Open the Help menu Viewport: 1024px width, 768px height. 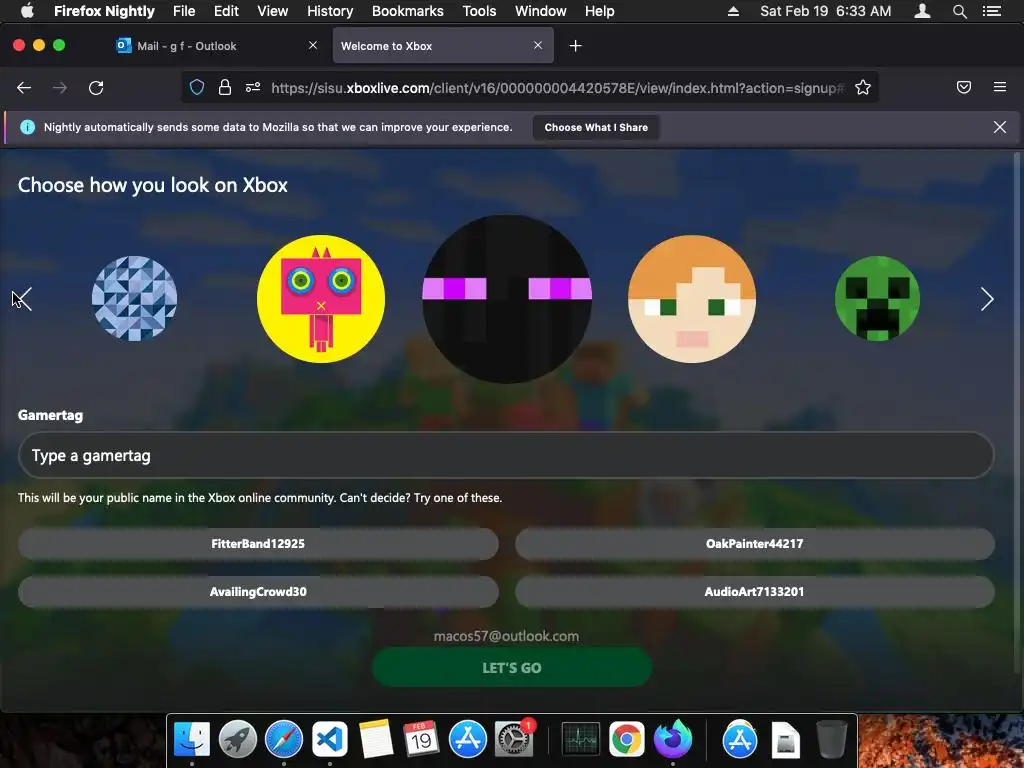tap(600, 11)
